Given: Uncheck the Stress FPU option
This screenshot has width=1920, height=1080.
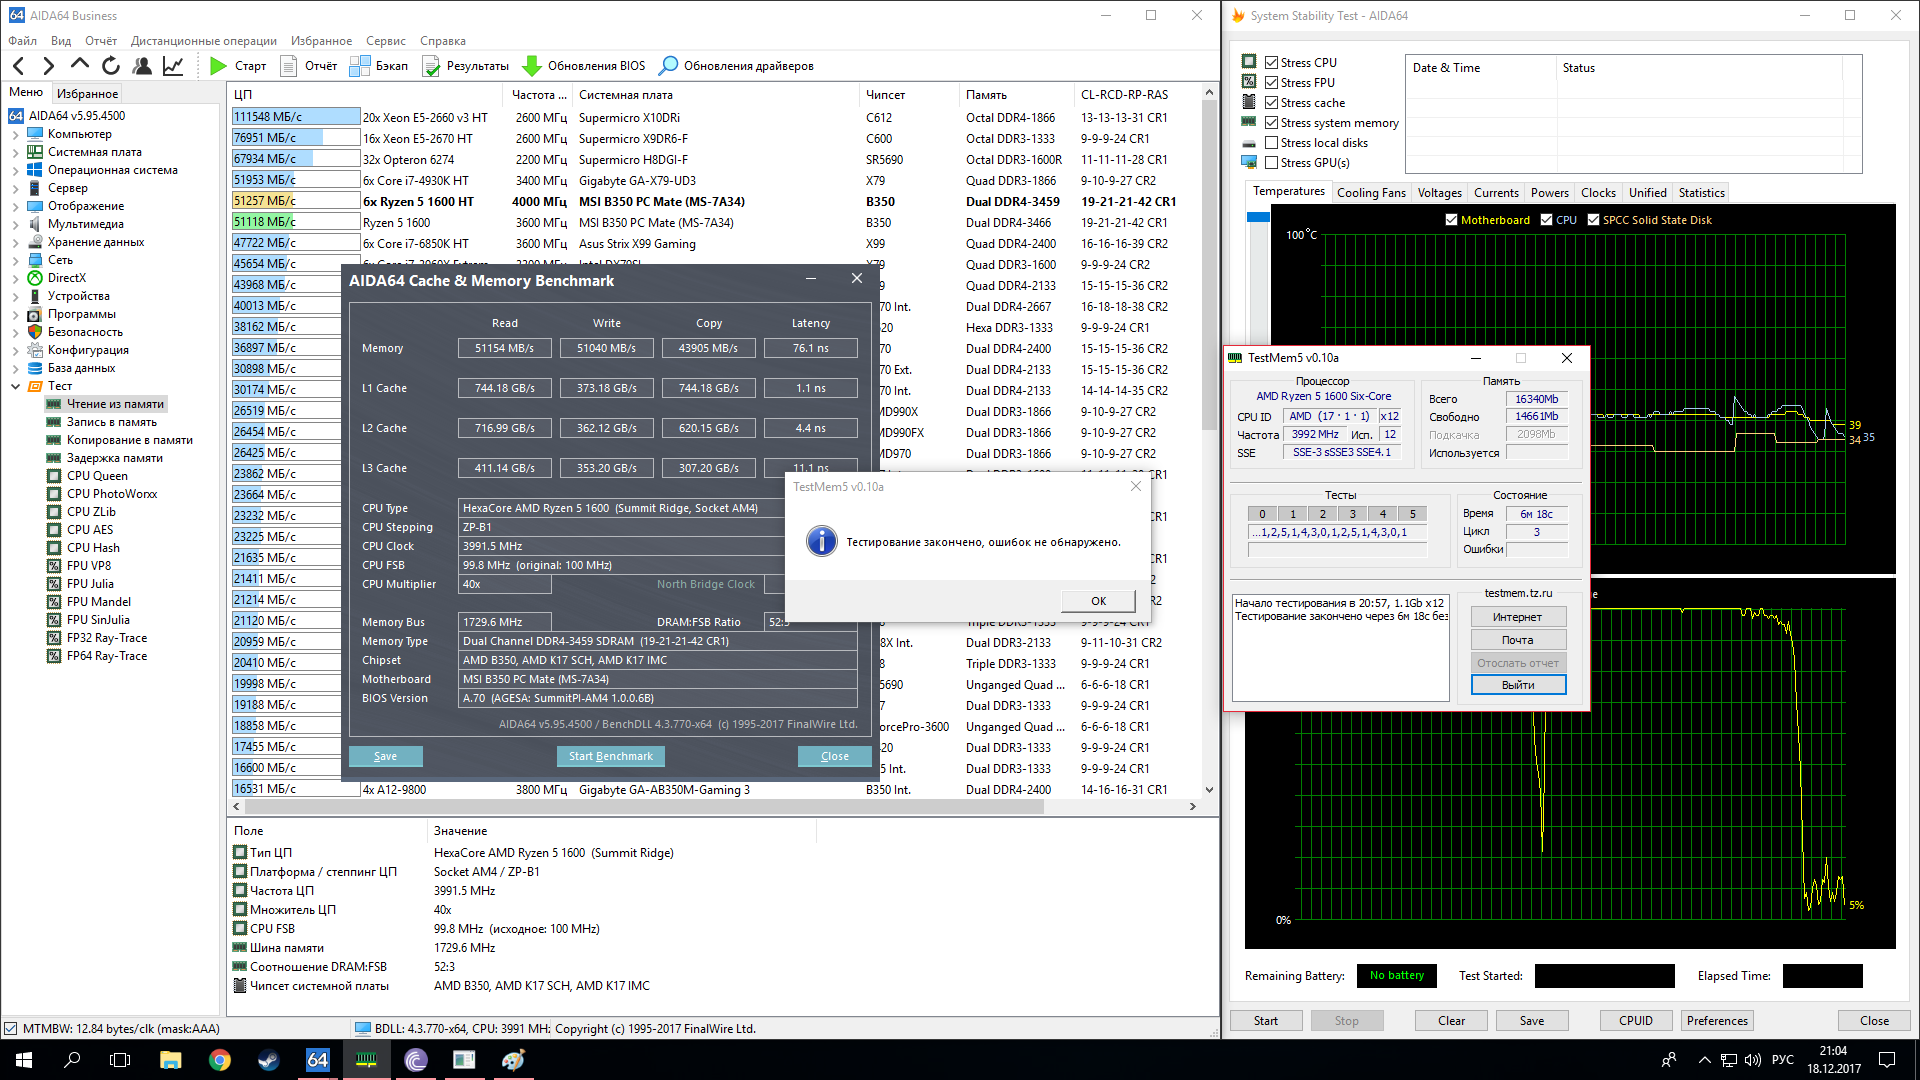Looking at the screenshot, I should pyautogui.click(x=1272, y=83).
